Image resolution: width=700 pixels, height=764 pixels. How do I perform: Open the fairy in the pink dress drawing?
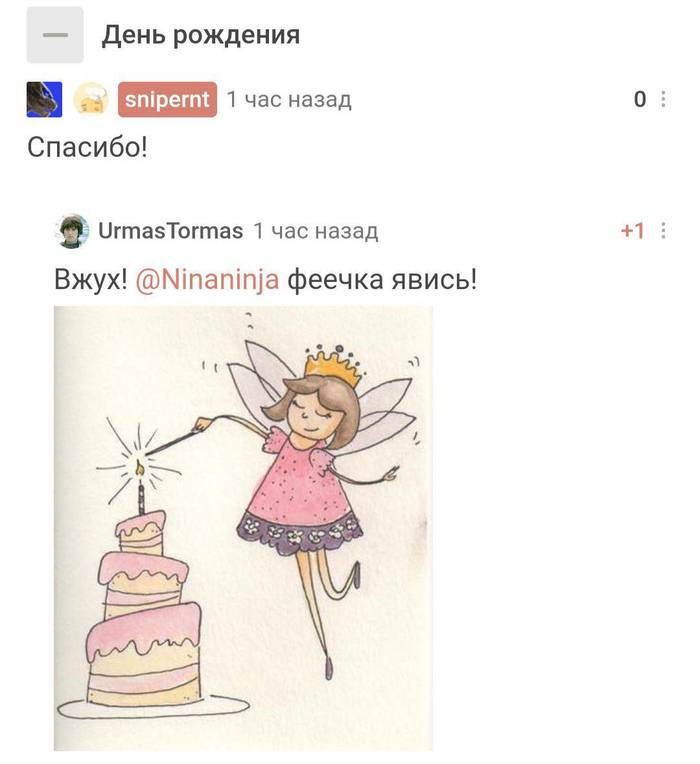(243, 528)
